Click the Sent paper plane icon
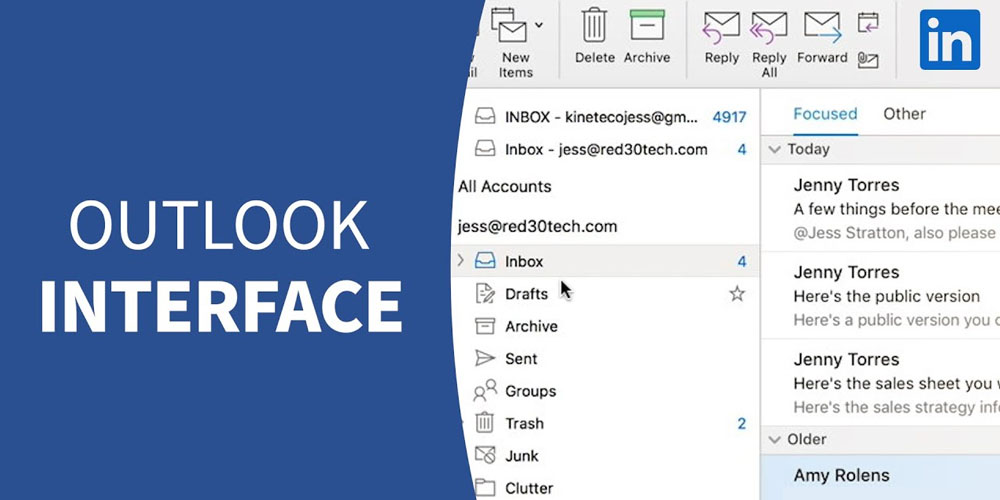Screen dimensions: 1000x500 coord(485,358)
